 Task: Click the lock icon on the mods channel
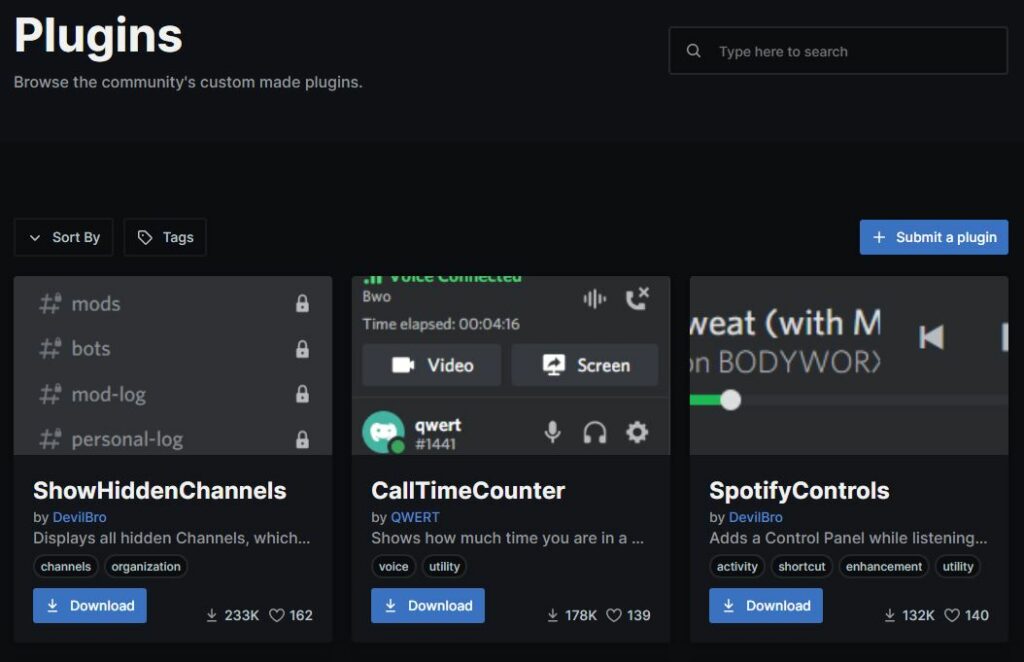click(x=301, y=304)
